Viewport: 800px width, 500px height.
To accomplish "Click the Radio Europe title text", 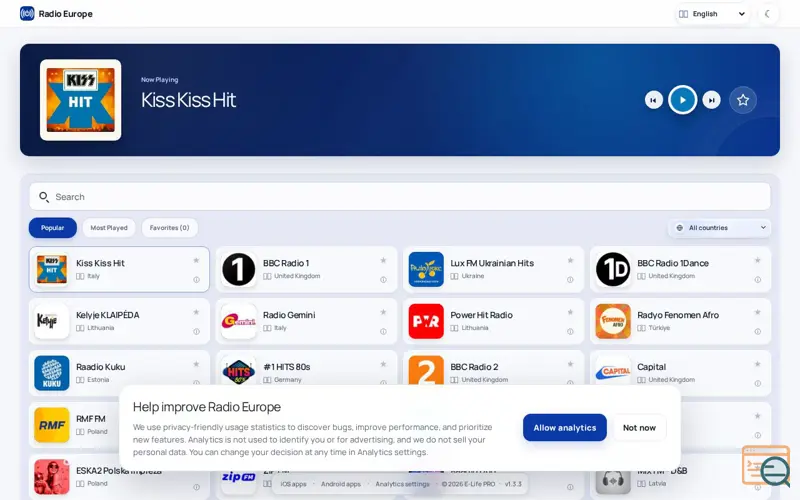I will point(66,14).
